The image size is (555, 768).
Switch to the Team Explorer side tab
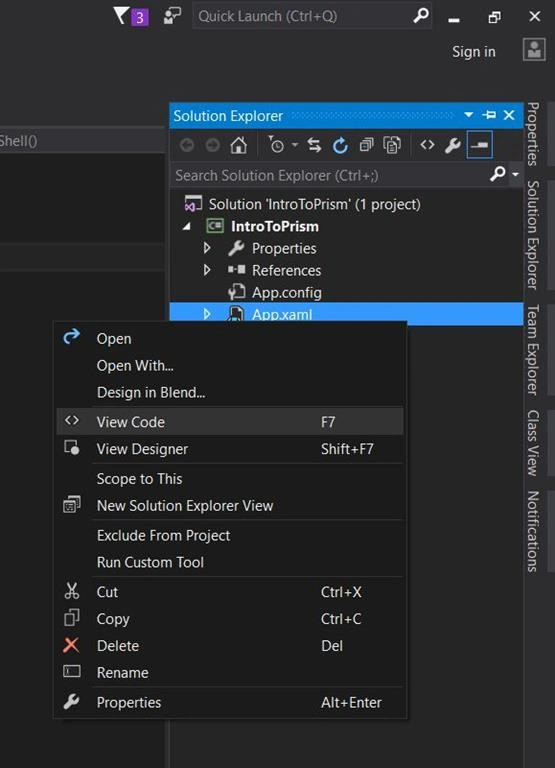533,350
